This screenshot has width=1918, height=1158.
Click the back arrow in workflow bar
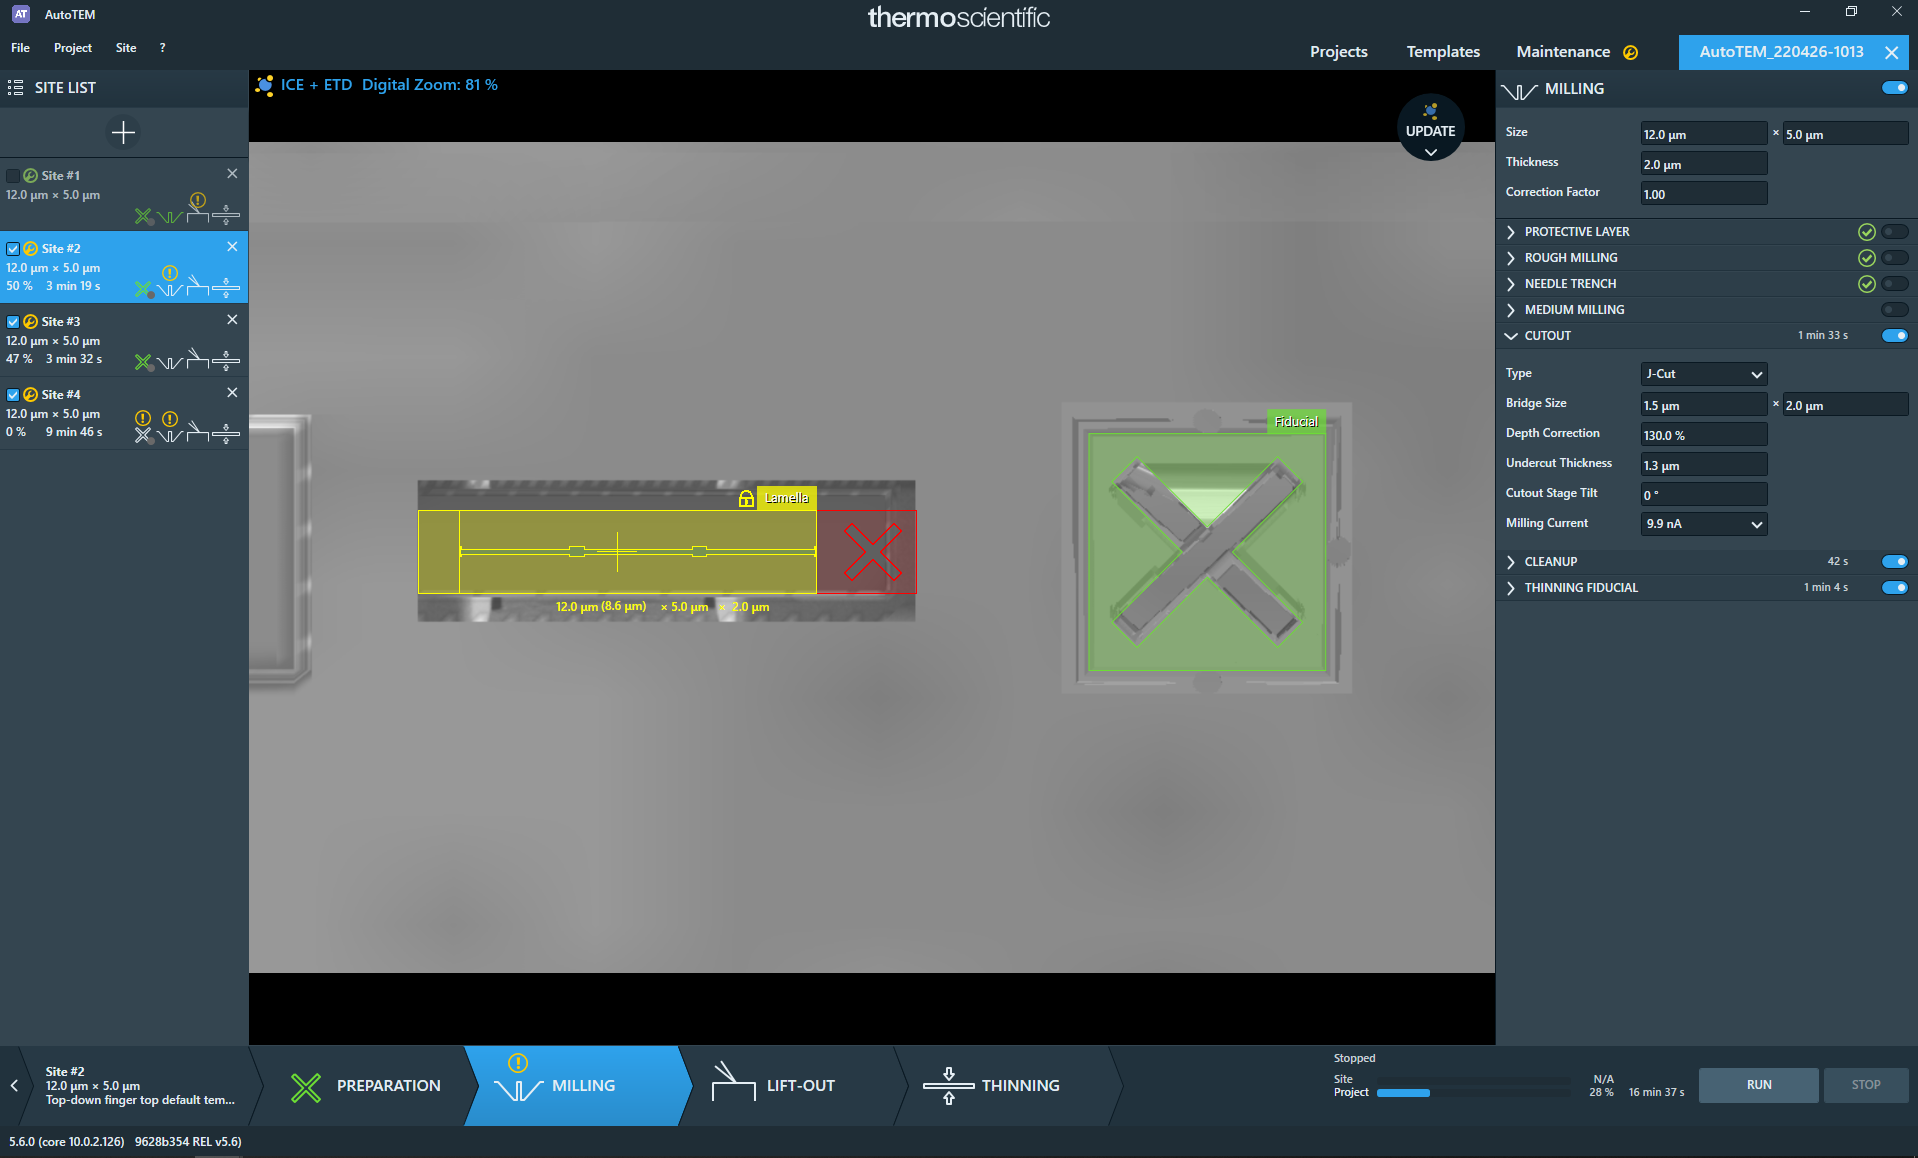(x=14, y=1085)
